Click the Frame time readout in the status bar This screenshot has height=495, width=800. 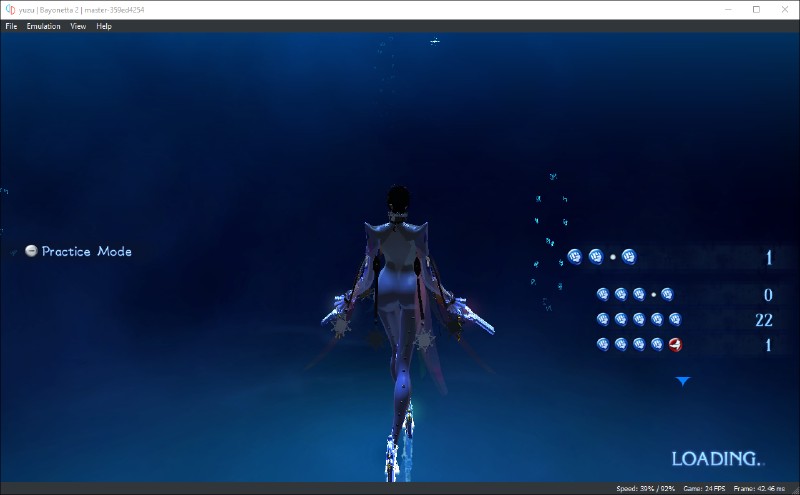click(x=759, y=489)
